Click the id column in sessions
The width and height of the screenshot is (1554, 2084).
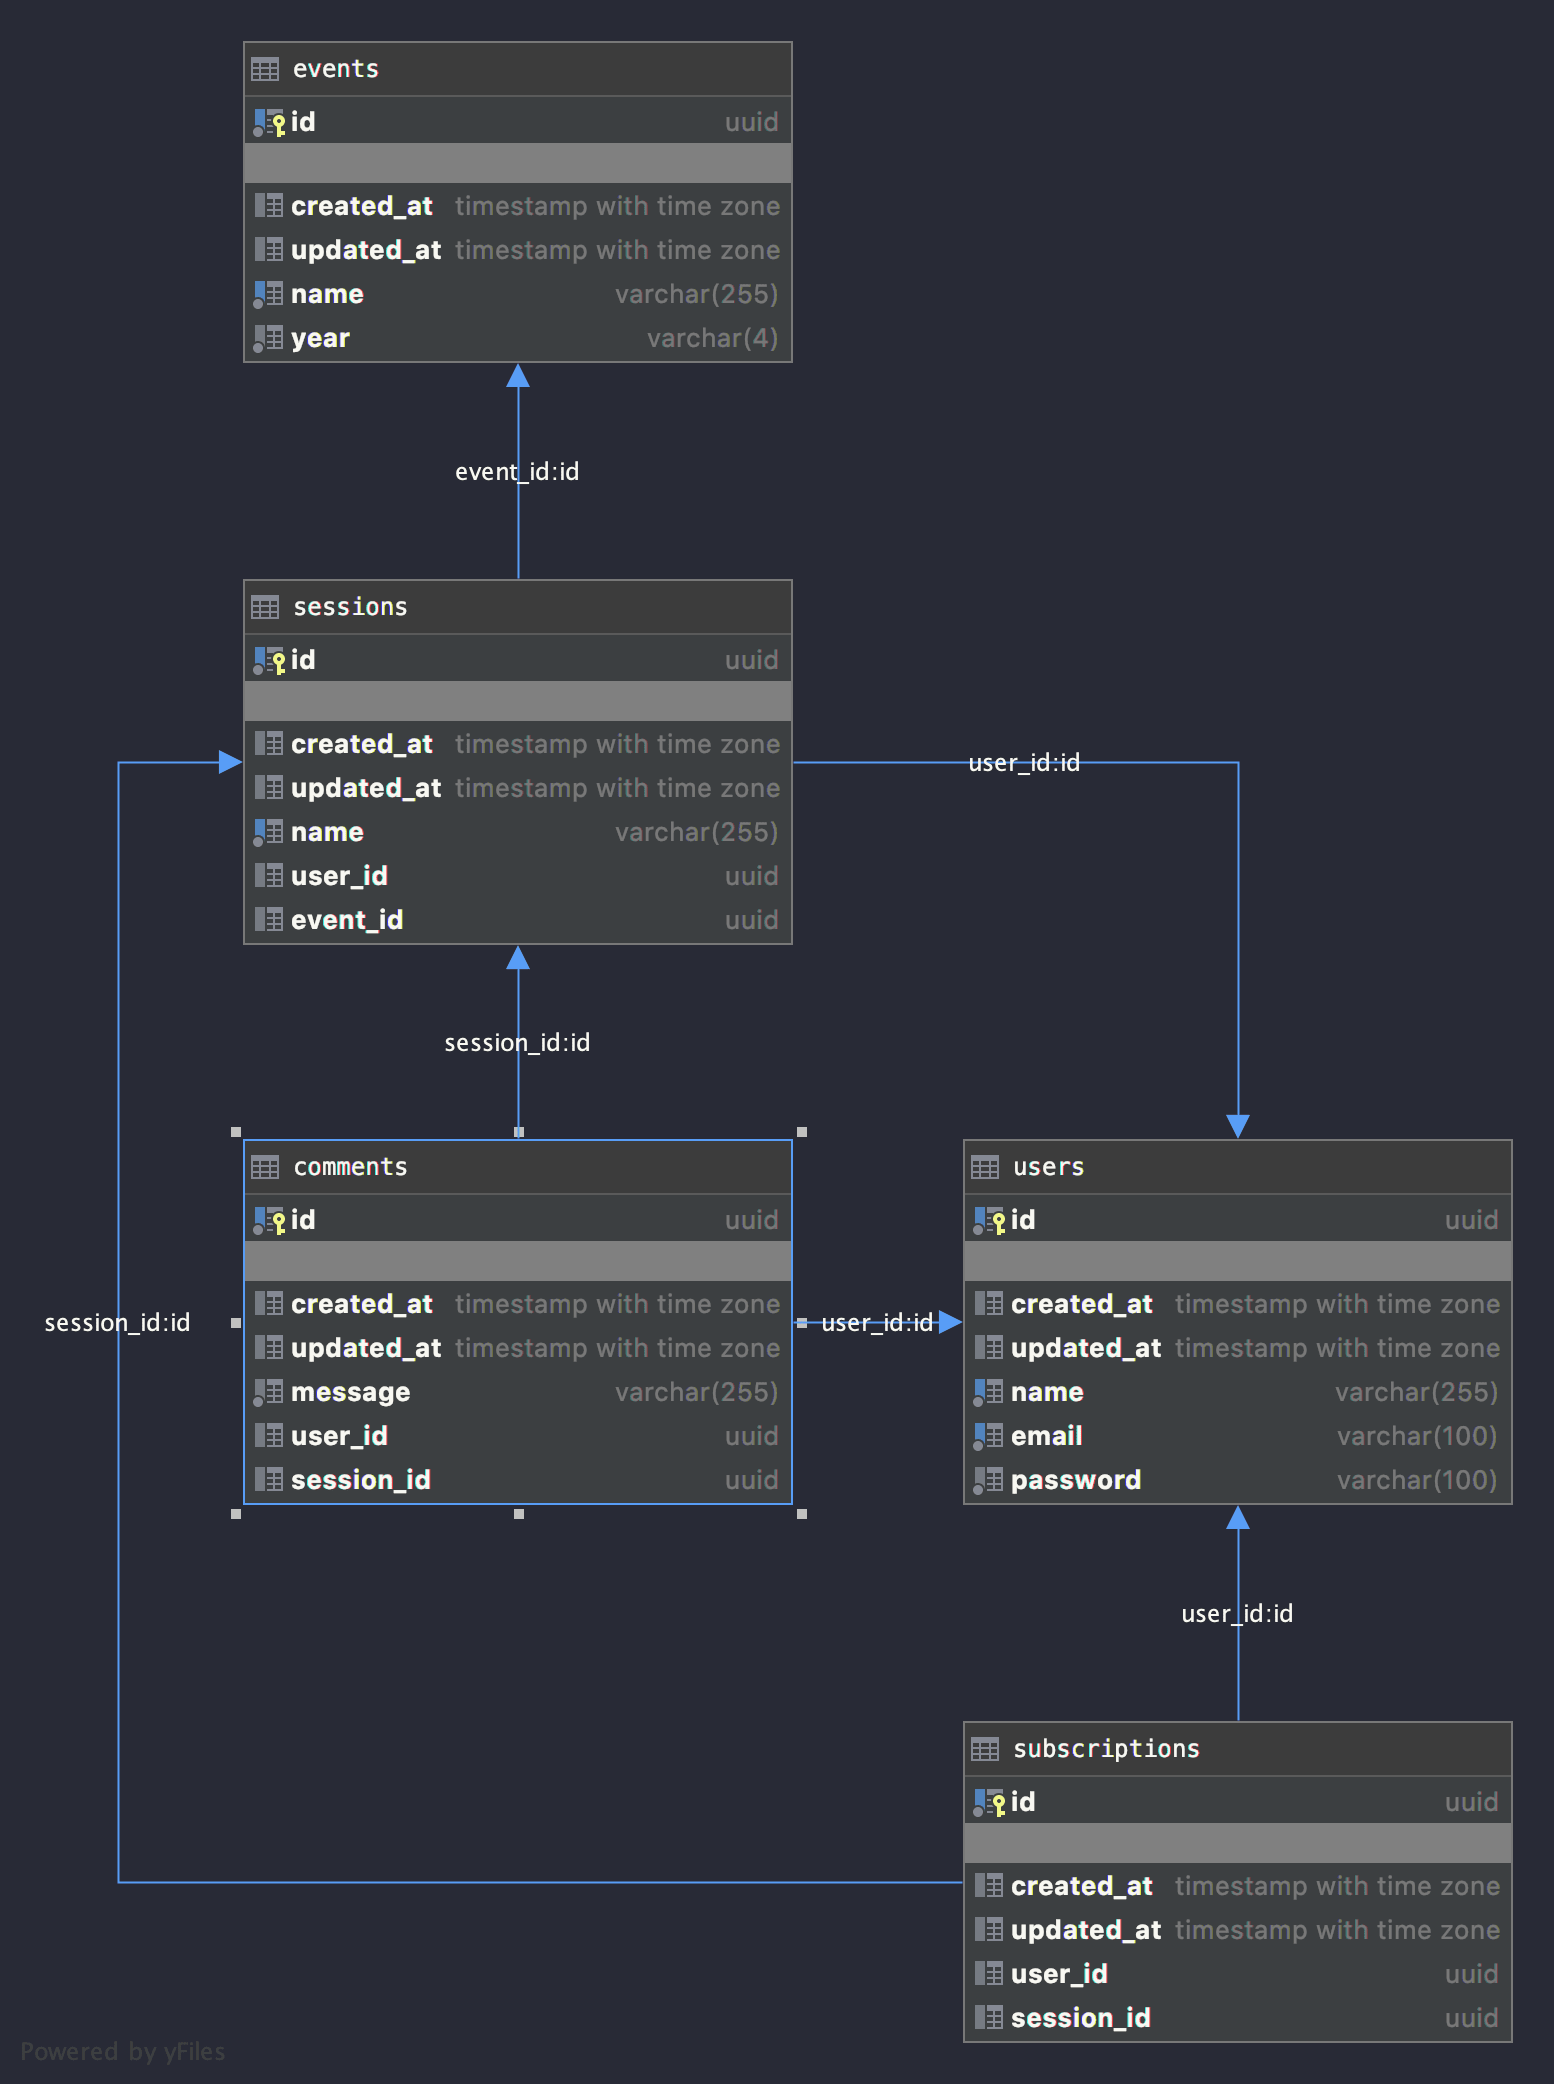[x=518, y=660]
